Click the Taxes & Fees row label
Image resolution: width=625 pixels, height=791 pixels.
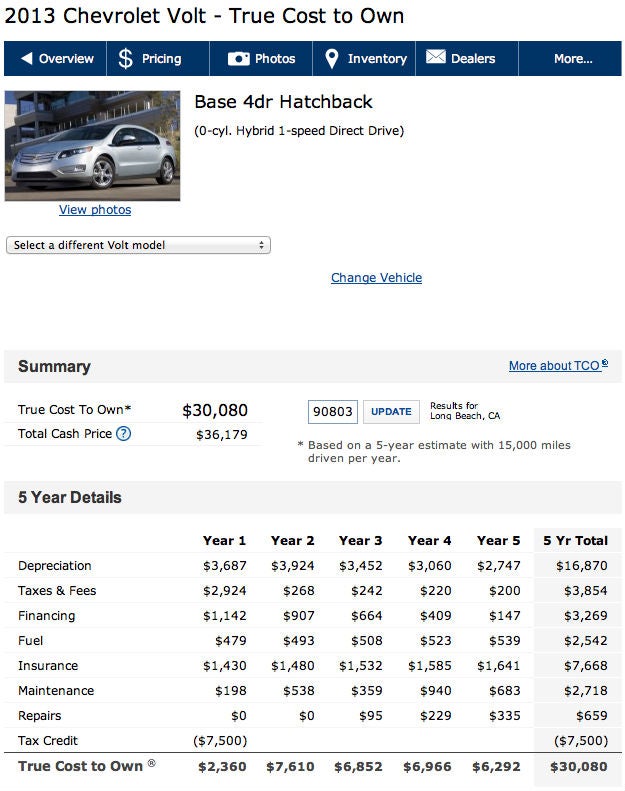[57, 590]
